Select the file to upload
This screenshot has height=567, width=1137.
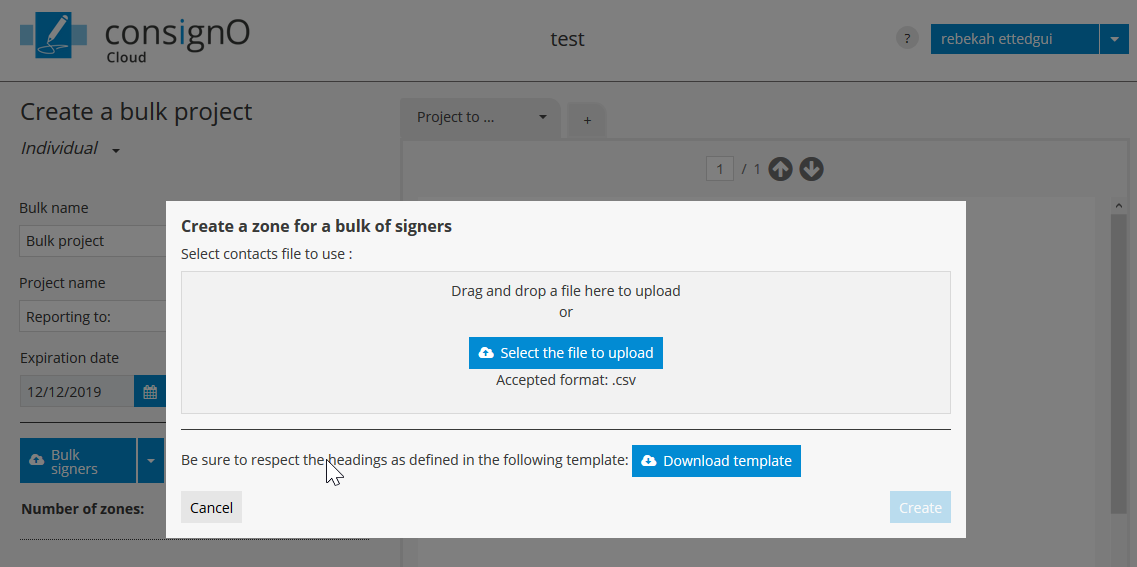(x=565, y=353)
